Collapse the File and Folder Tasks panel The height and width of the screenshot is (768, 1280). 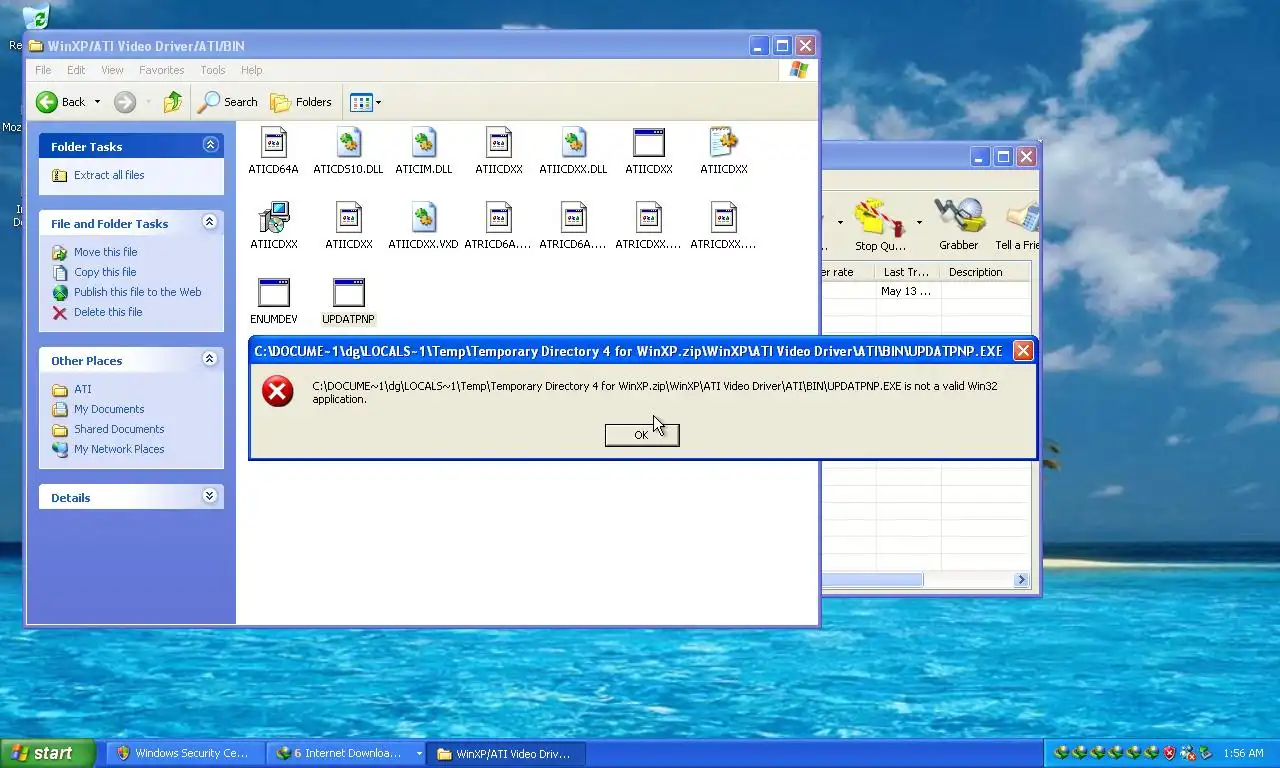[x=210, y=222]
